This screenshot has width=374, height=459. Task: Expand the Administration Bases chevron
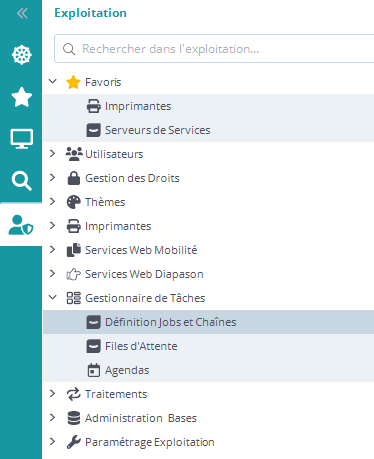pos(52,417)
